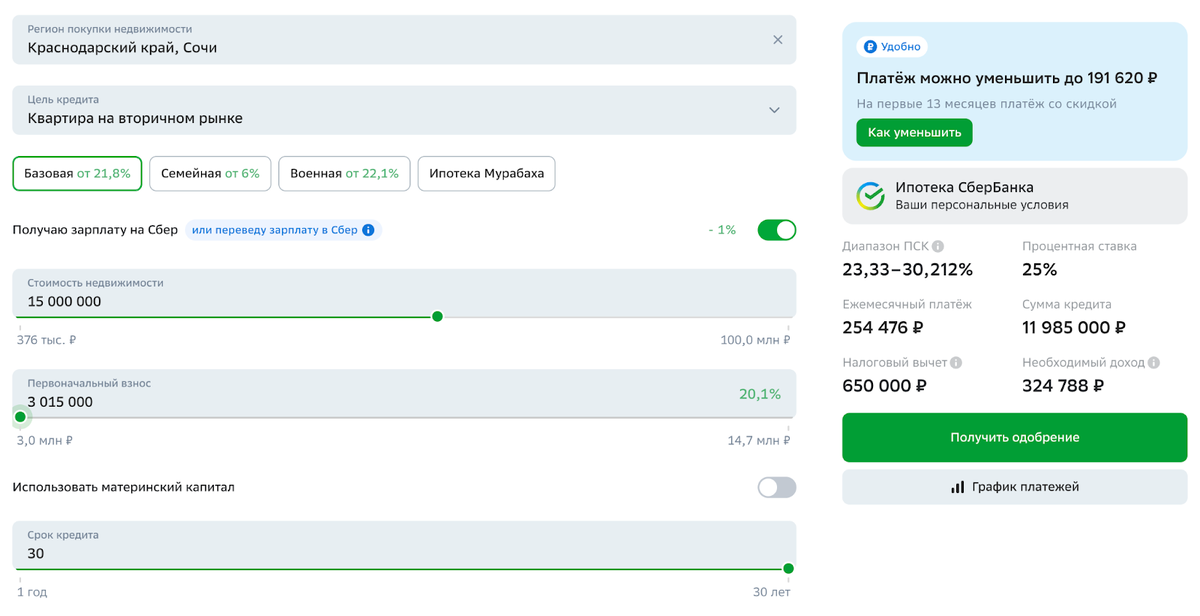1200x616 pixels.
Task: Click the 'Как уменьшить' button
Action: (914, 132)
